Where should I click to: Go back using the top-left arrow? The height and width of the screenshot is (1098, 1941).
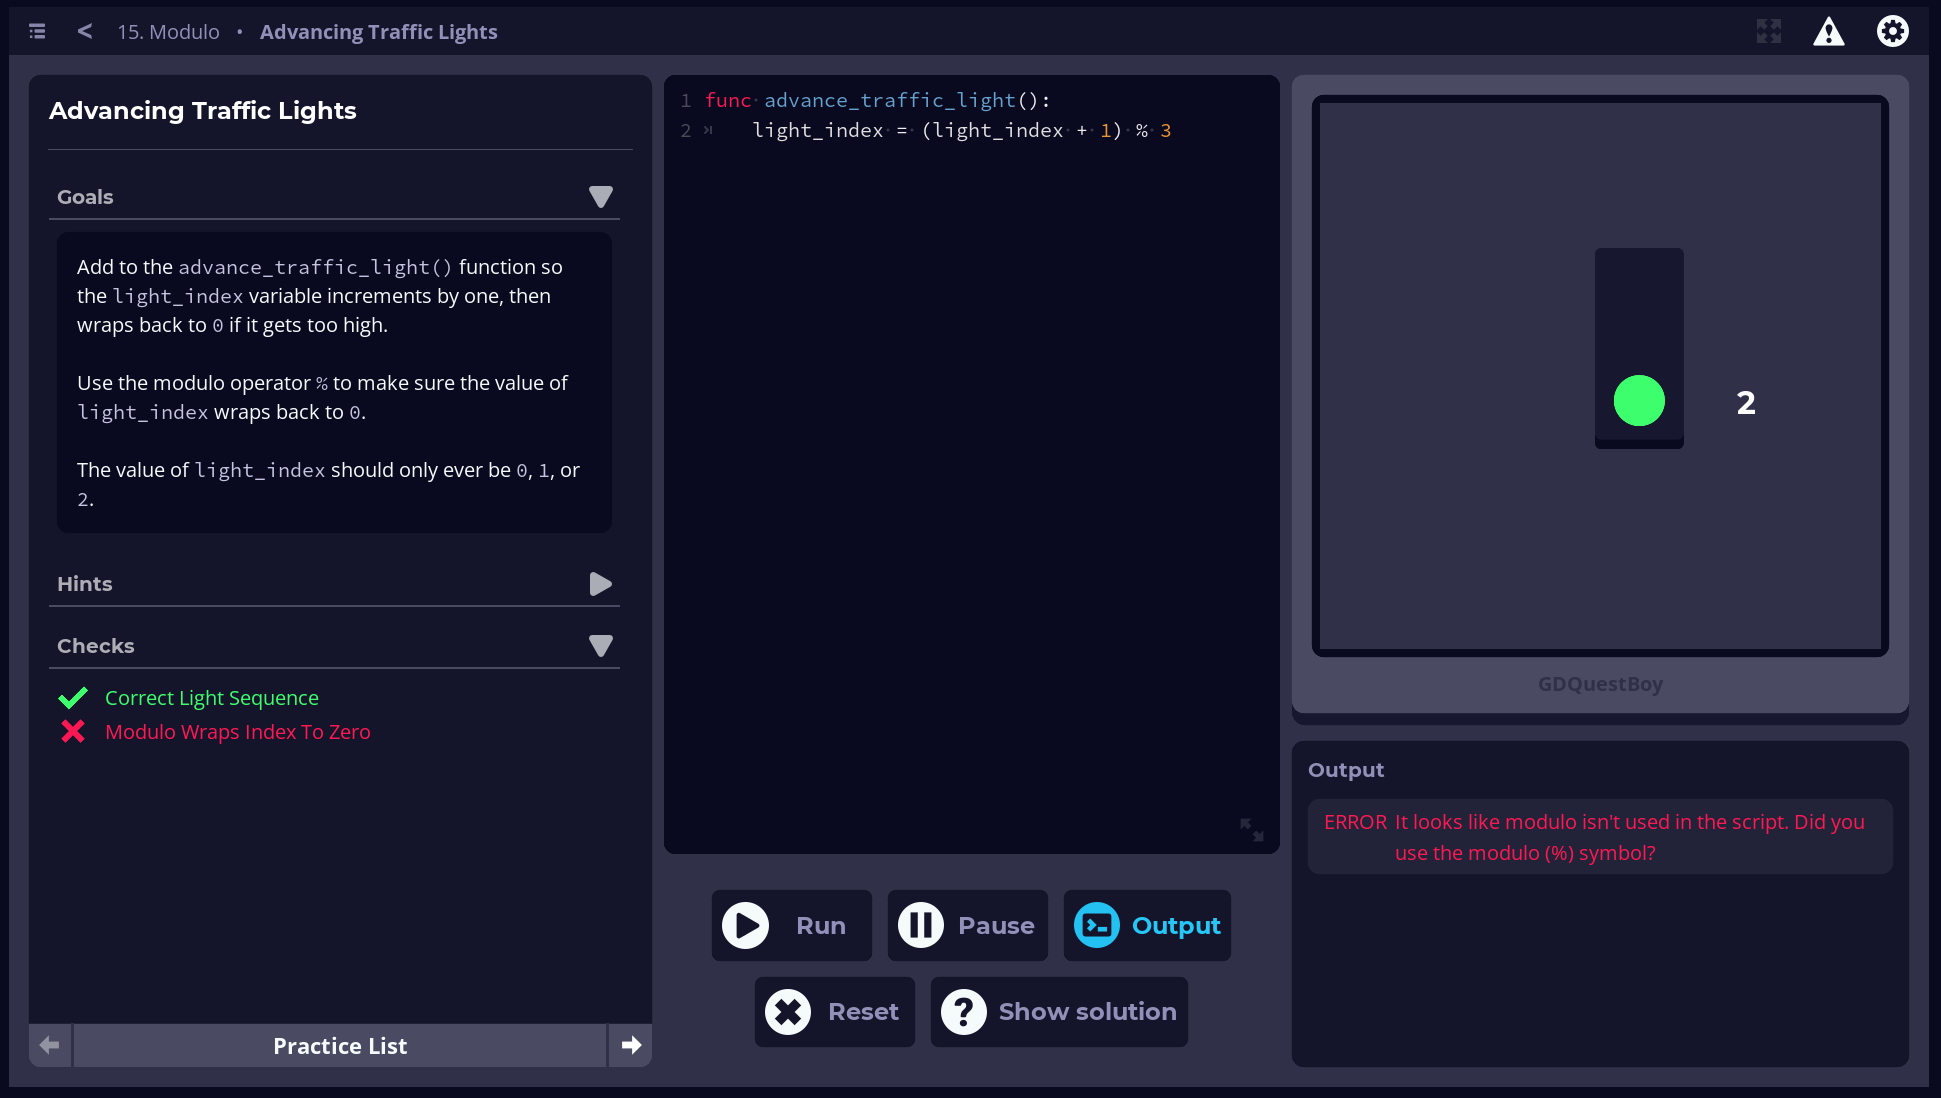tap(85, 32)
